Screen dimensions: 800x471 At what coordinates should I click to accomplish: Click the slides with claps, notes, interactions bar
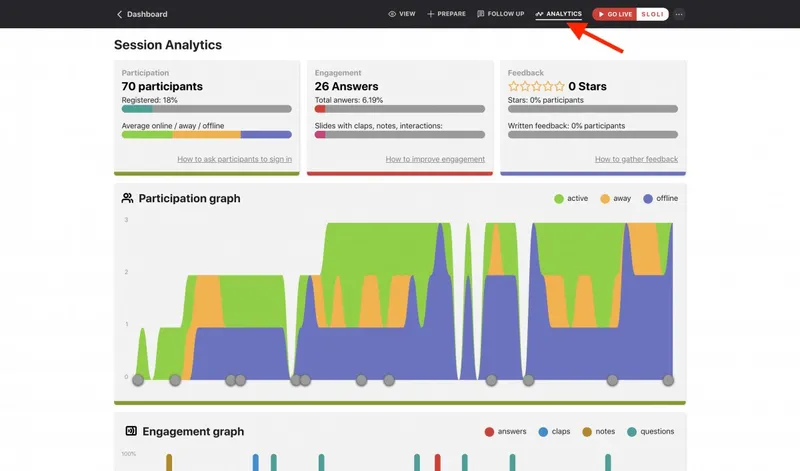[x=399, y=135]
